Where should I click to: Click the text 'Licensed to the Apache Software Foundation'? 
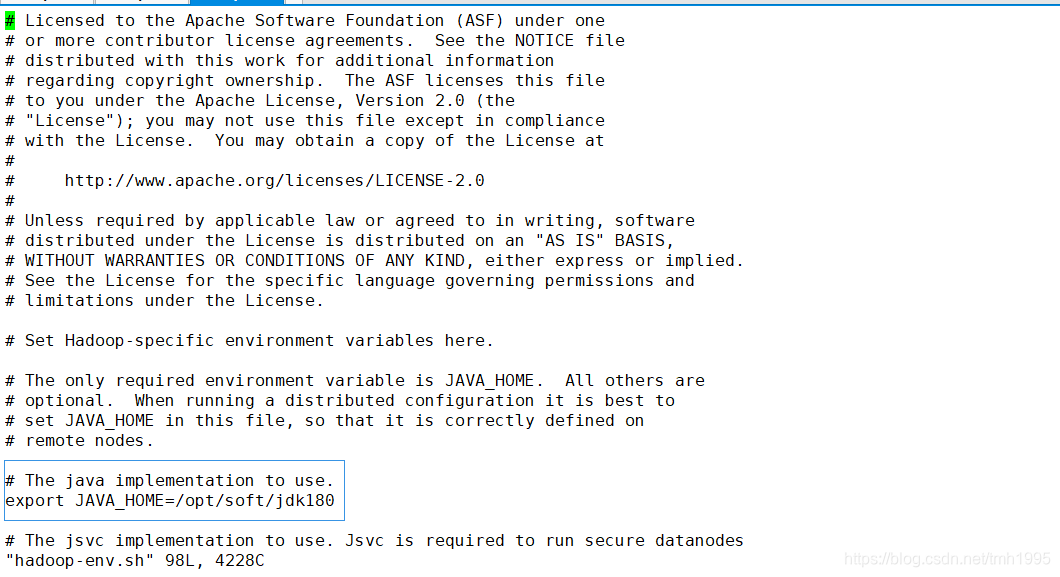click(x=235, y=21)
